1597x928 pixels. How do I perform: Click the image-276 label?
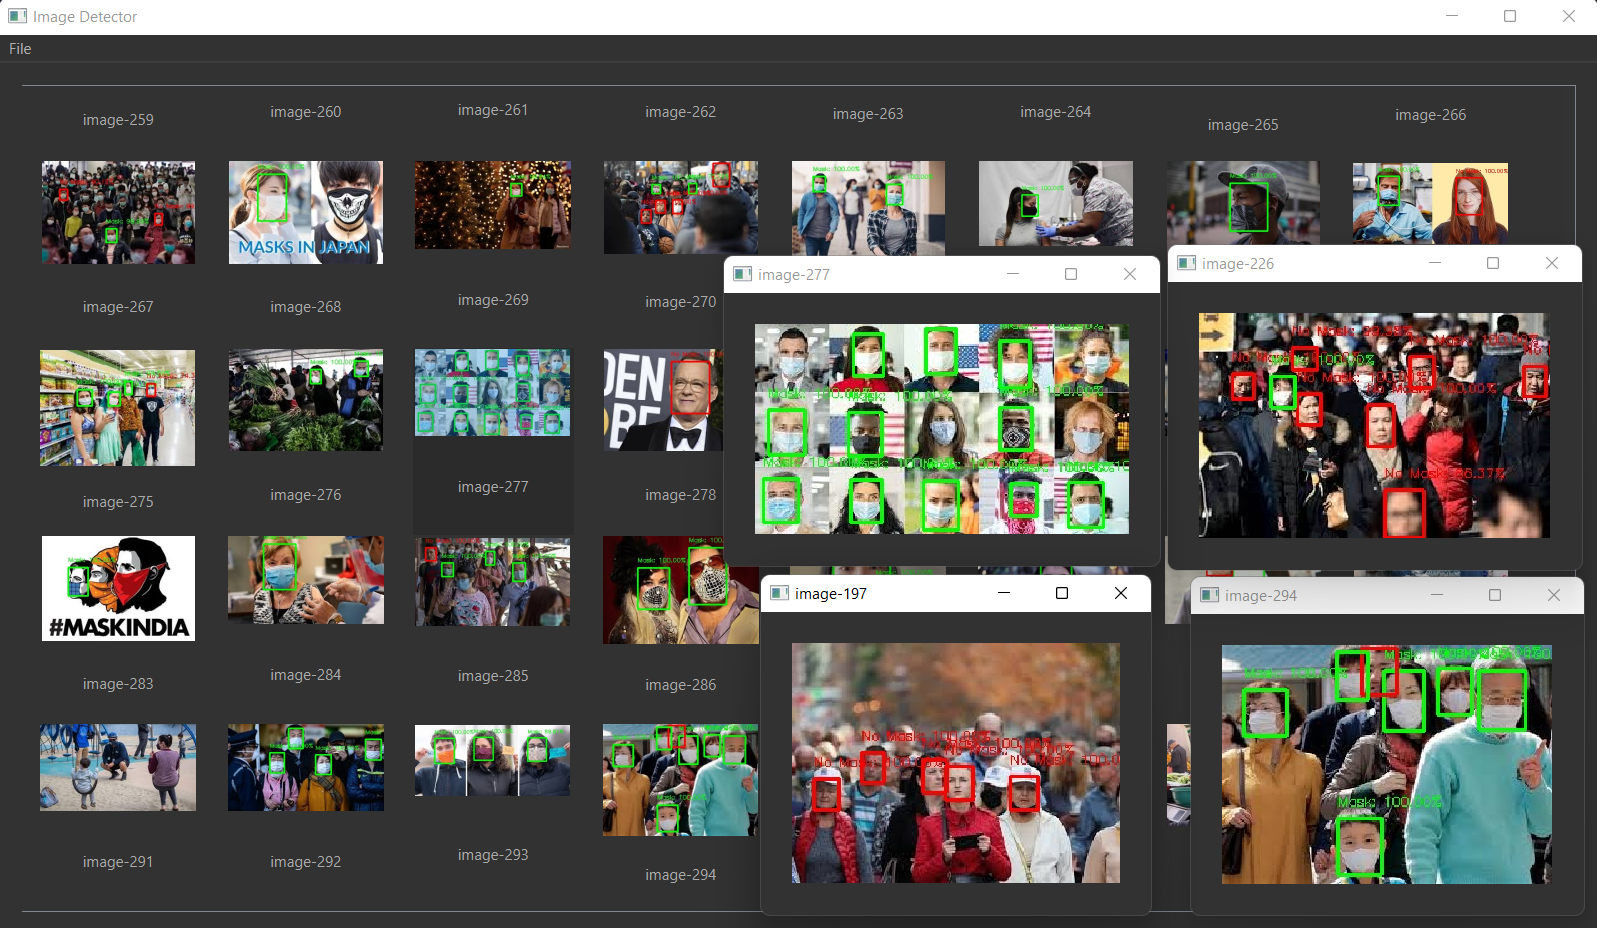coord(305,495)
